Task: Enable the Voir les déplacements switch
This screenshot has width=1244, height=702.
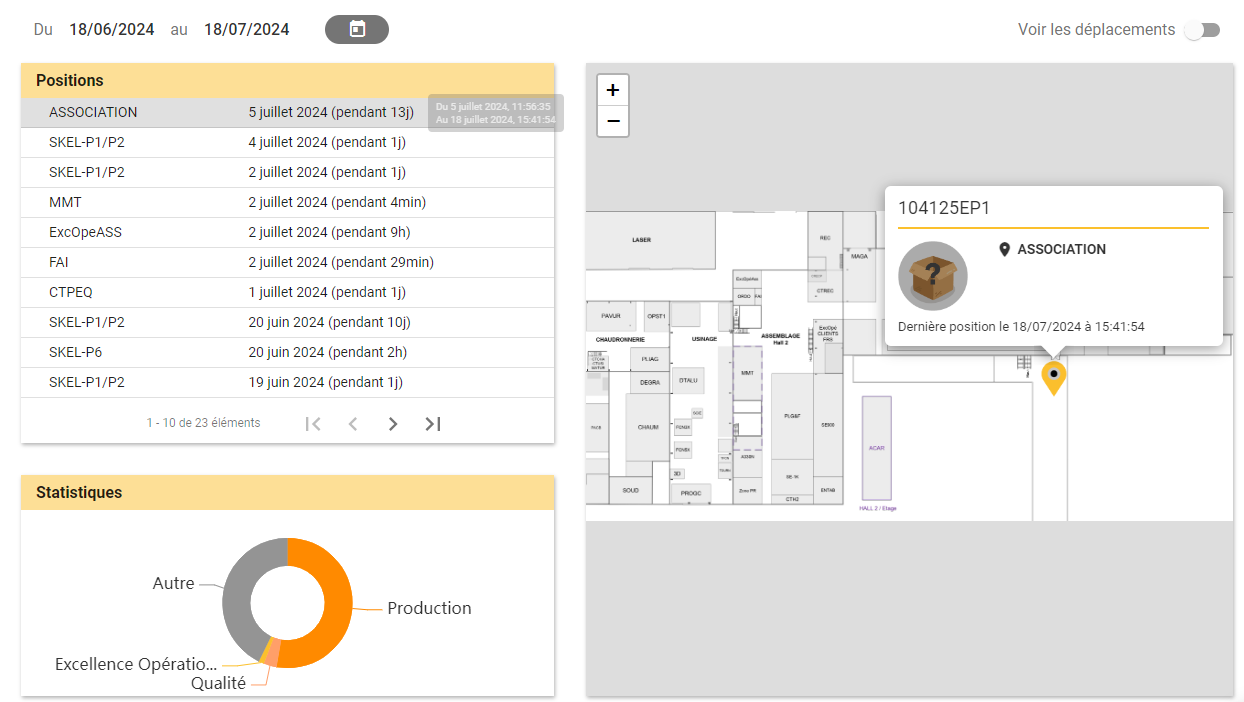Action: click(x=1202, y=30)
